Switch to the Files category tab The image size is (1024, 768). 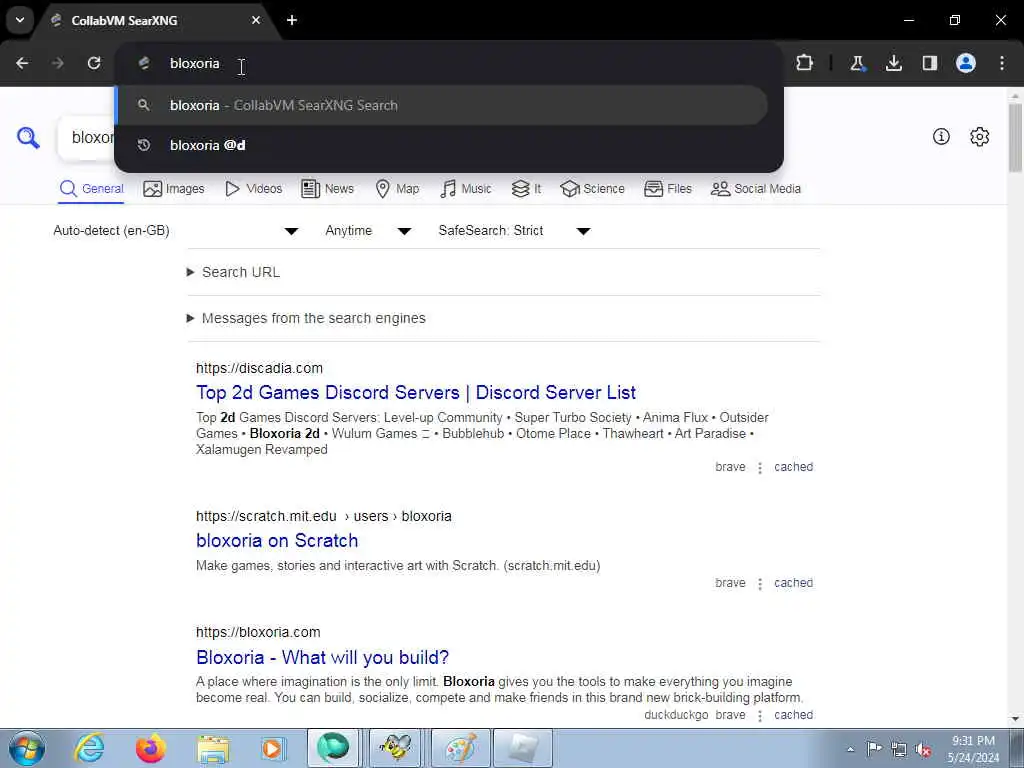[667, 189]
